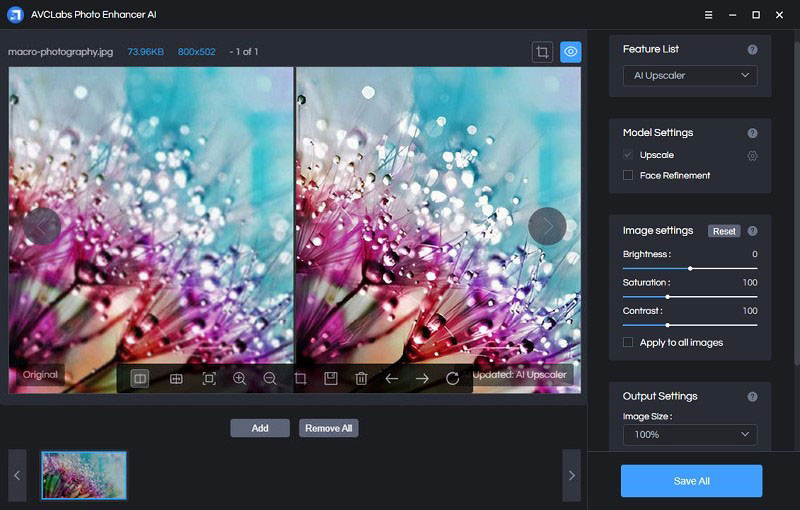Select the side-by-side compare view icon
This screenshot has width=800, height=510.
point(140,379)
